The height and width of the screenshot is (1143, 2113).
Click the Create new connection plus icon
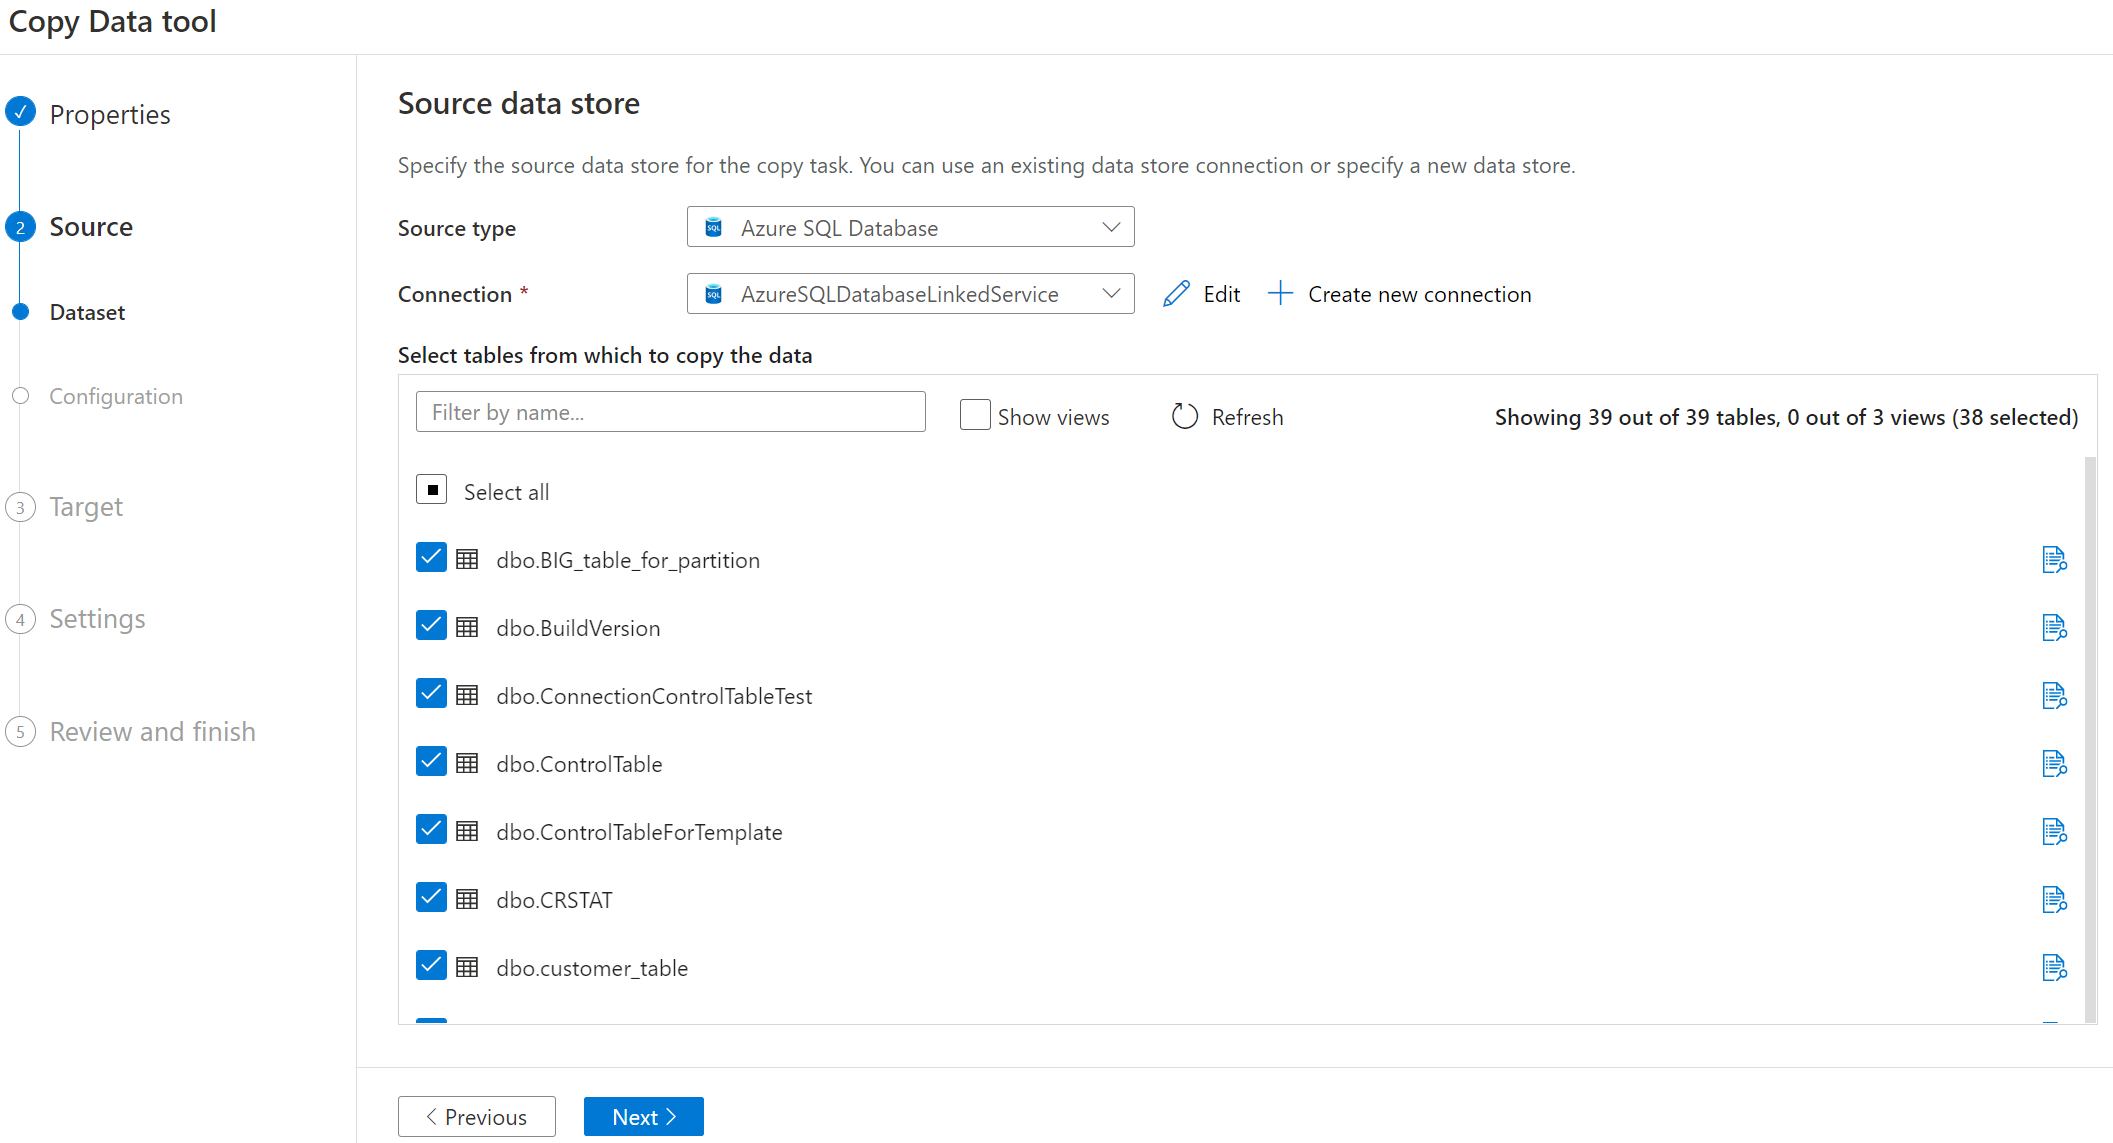[x=1280, y=294]
